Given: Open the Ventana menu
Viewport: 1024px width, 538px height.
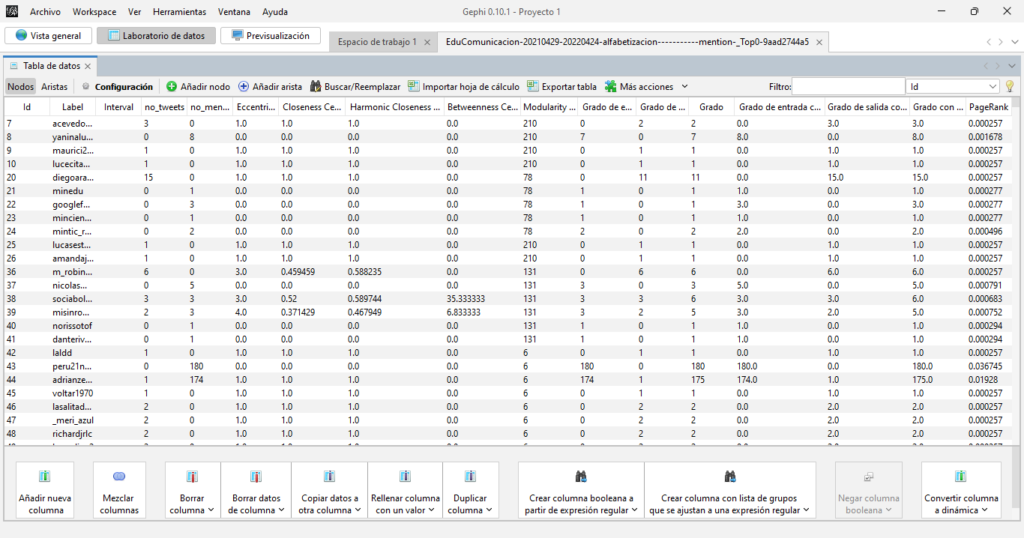Looking at the screenshot, I should coord(234,12).
